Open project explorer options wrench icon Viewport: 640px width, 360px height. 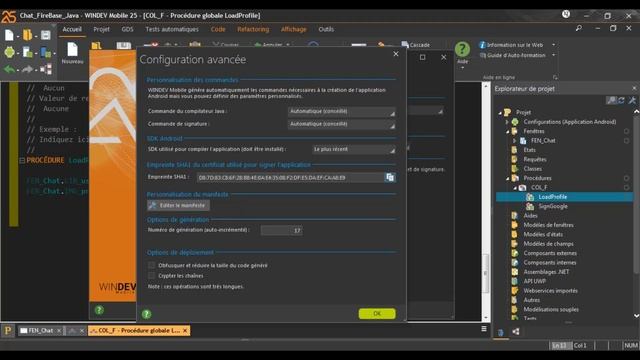pos(632,100)
